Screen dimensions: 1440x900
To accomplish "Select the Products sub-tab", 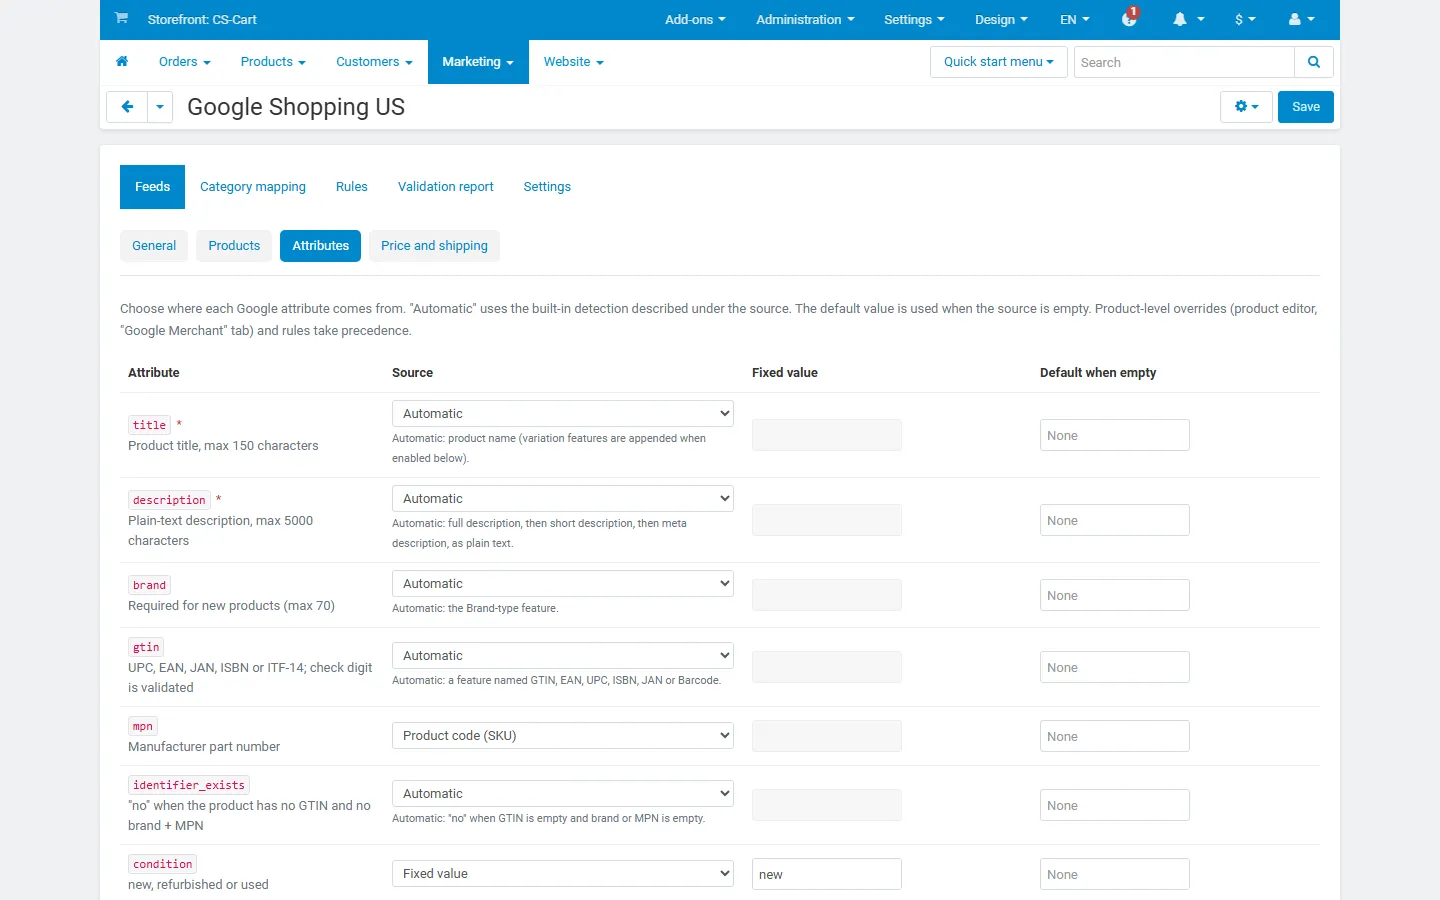I will [x=234, y=246].
